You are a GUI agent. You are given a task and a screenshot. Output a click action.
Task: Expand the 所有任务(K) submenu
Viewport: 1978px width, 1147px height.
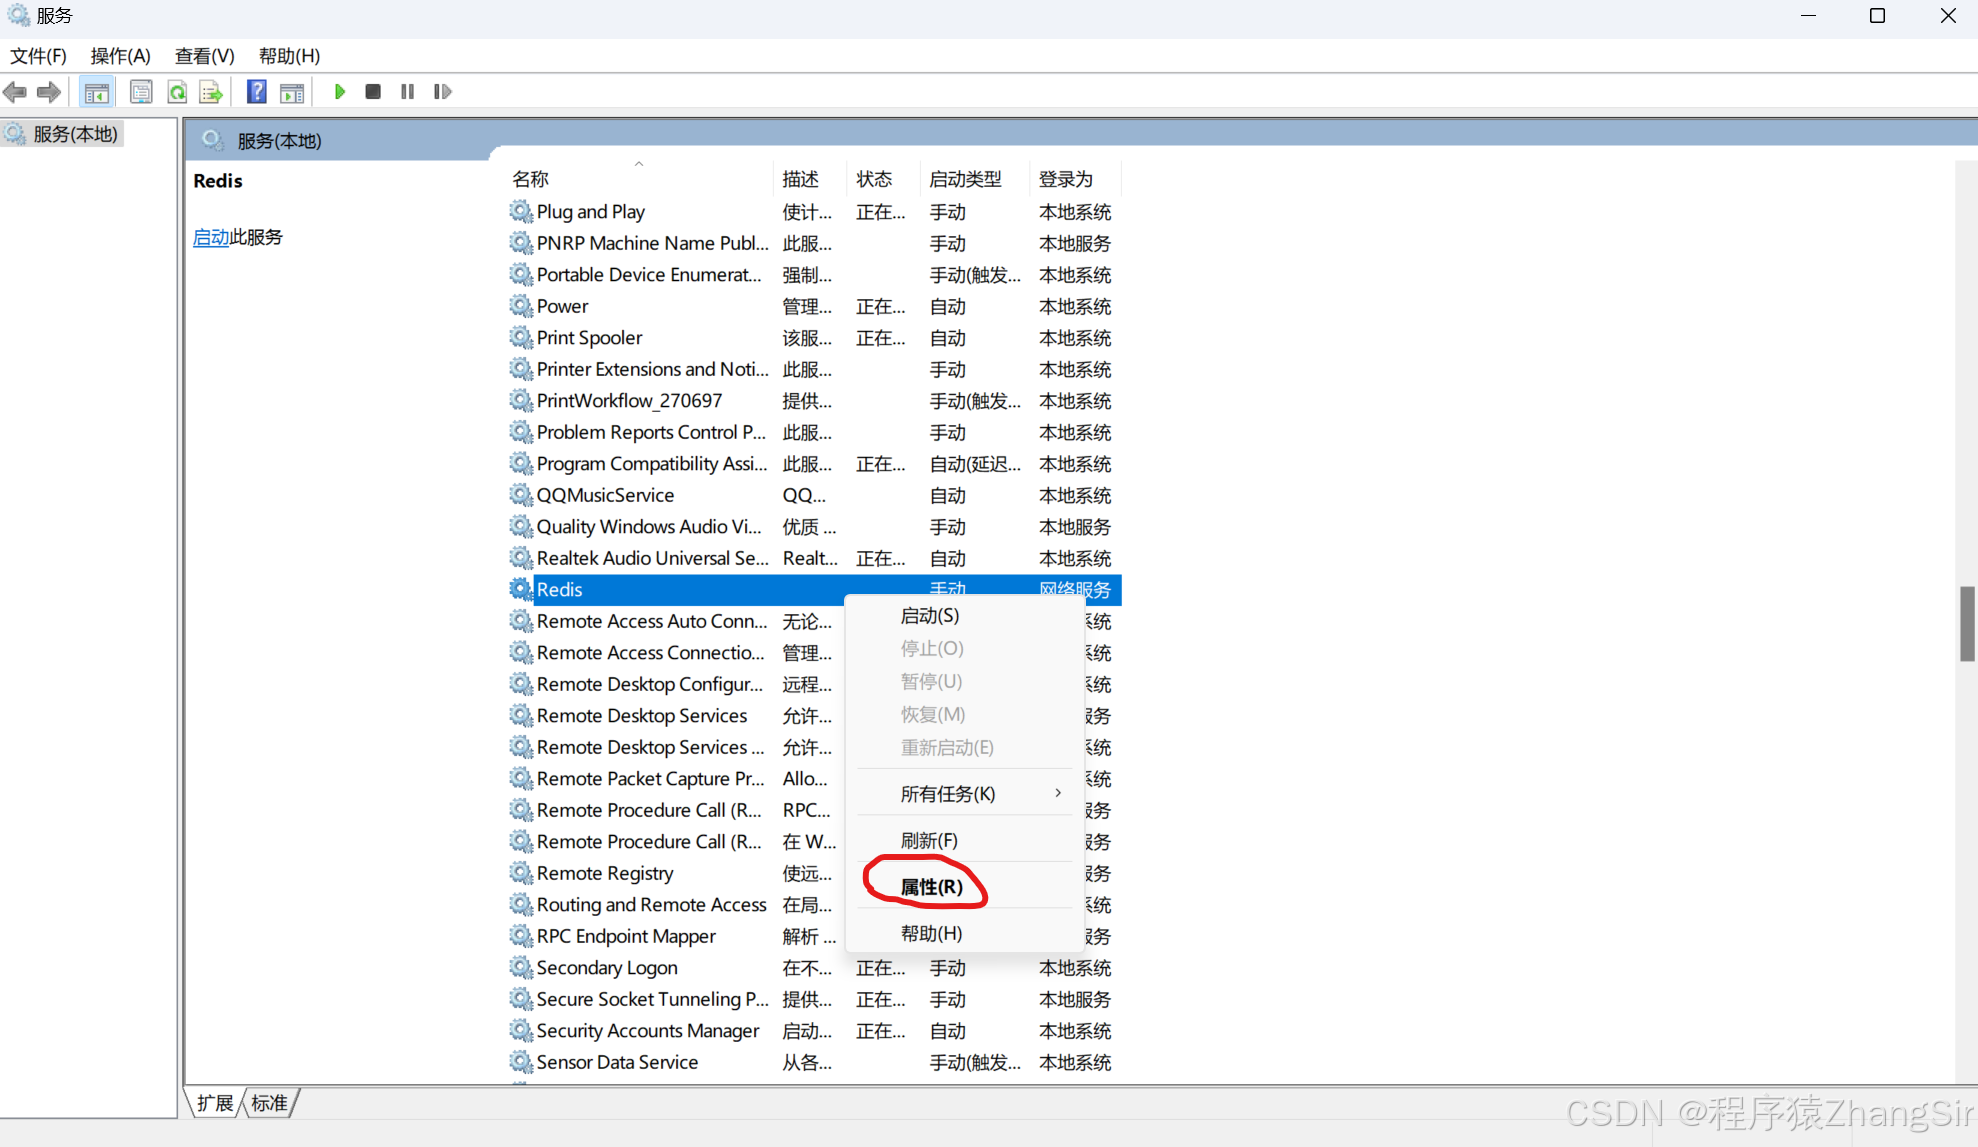948,793
